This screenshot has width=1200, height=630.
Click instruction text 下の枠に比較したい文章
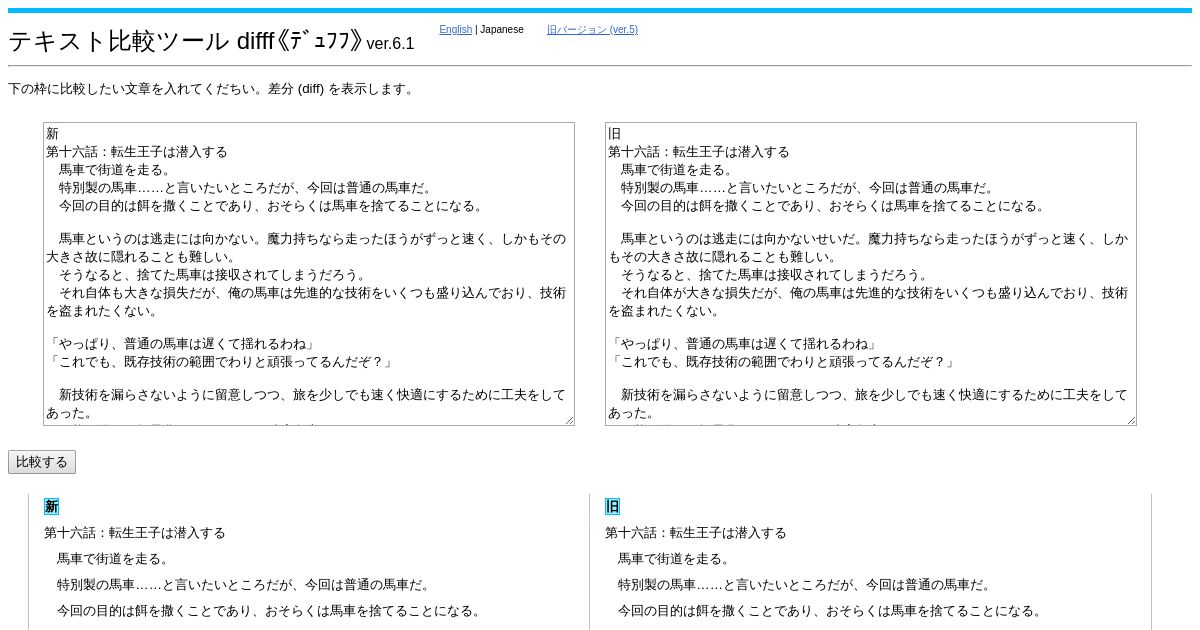point(213,89)
